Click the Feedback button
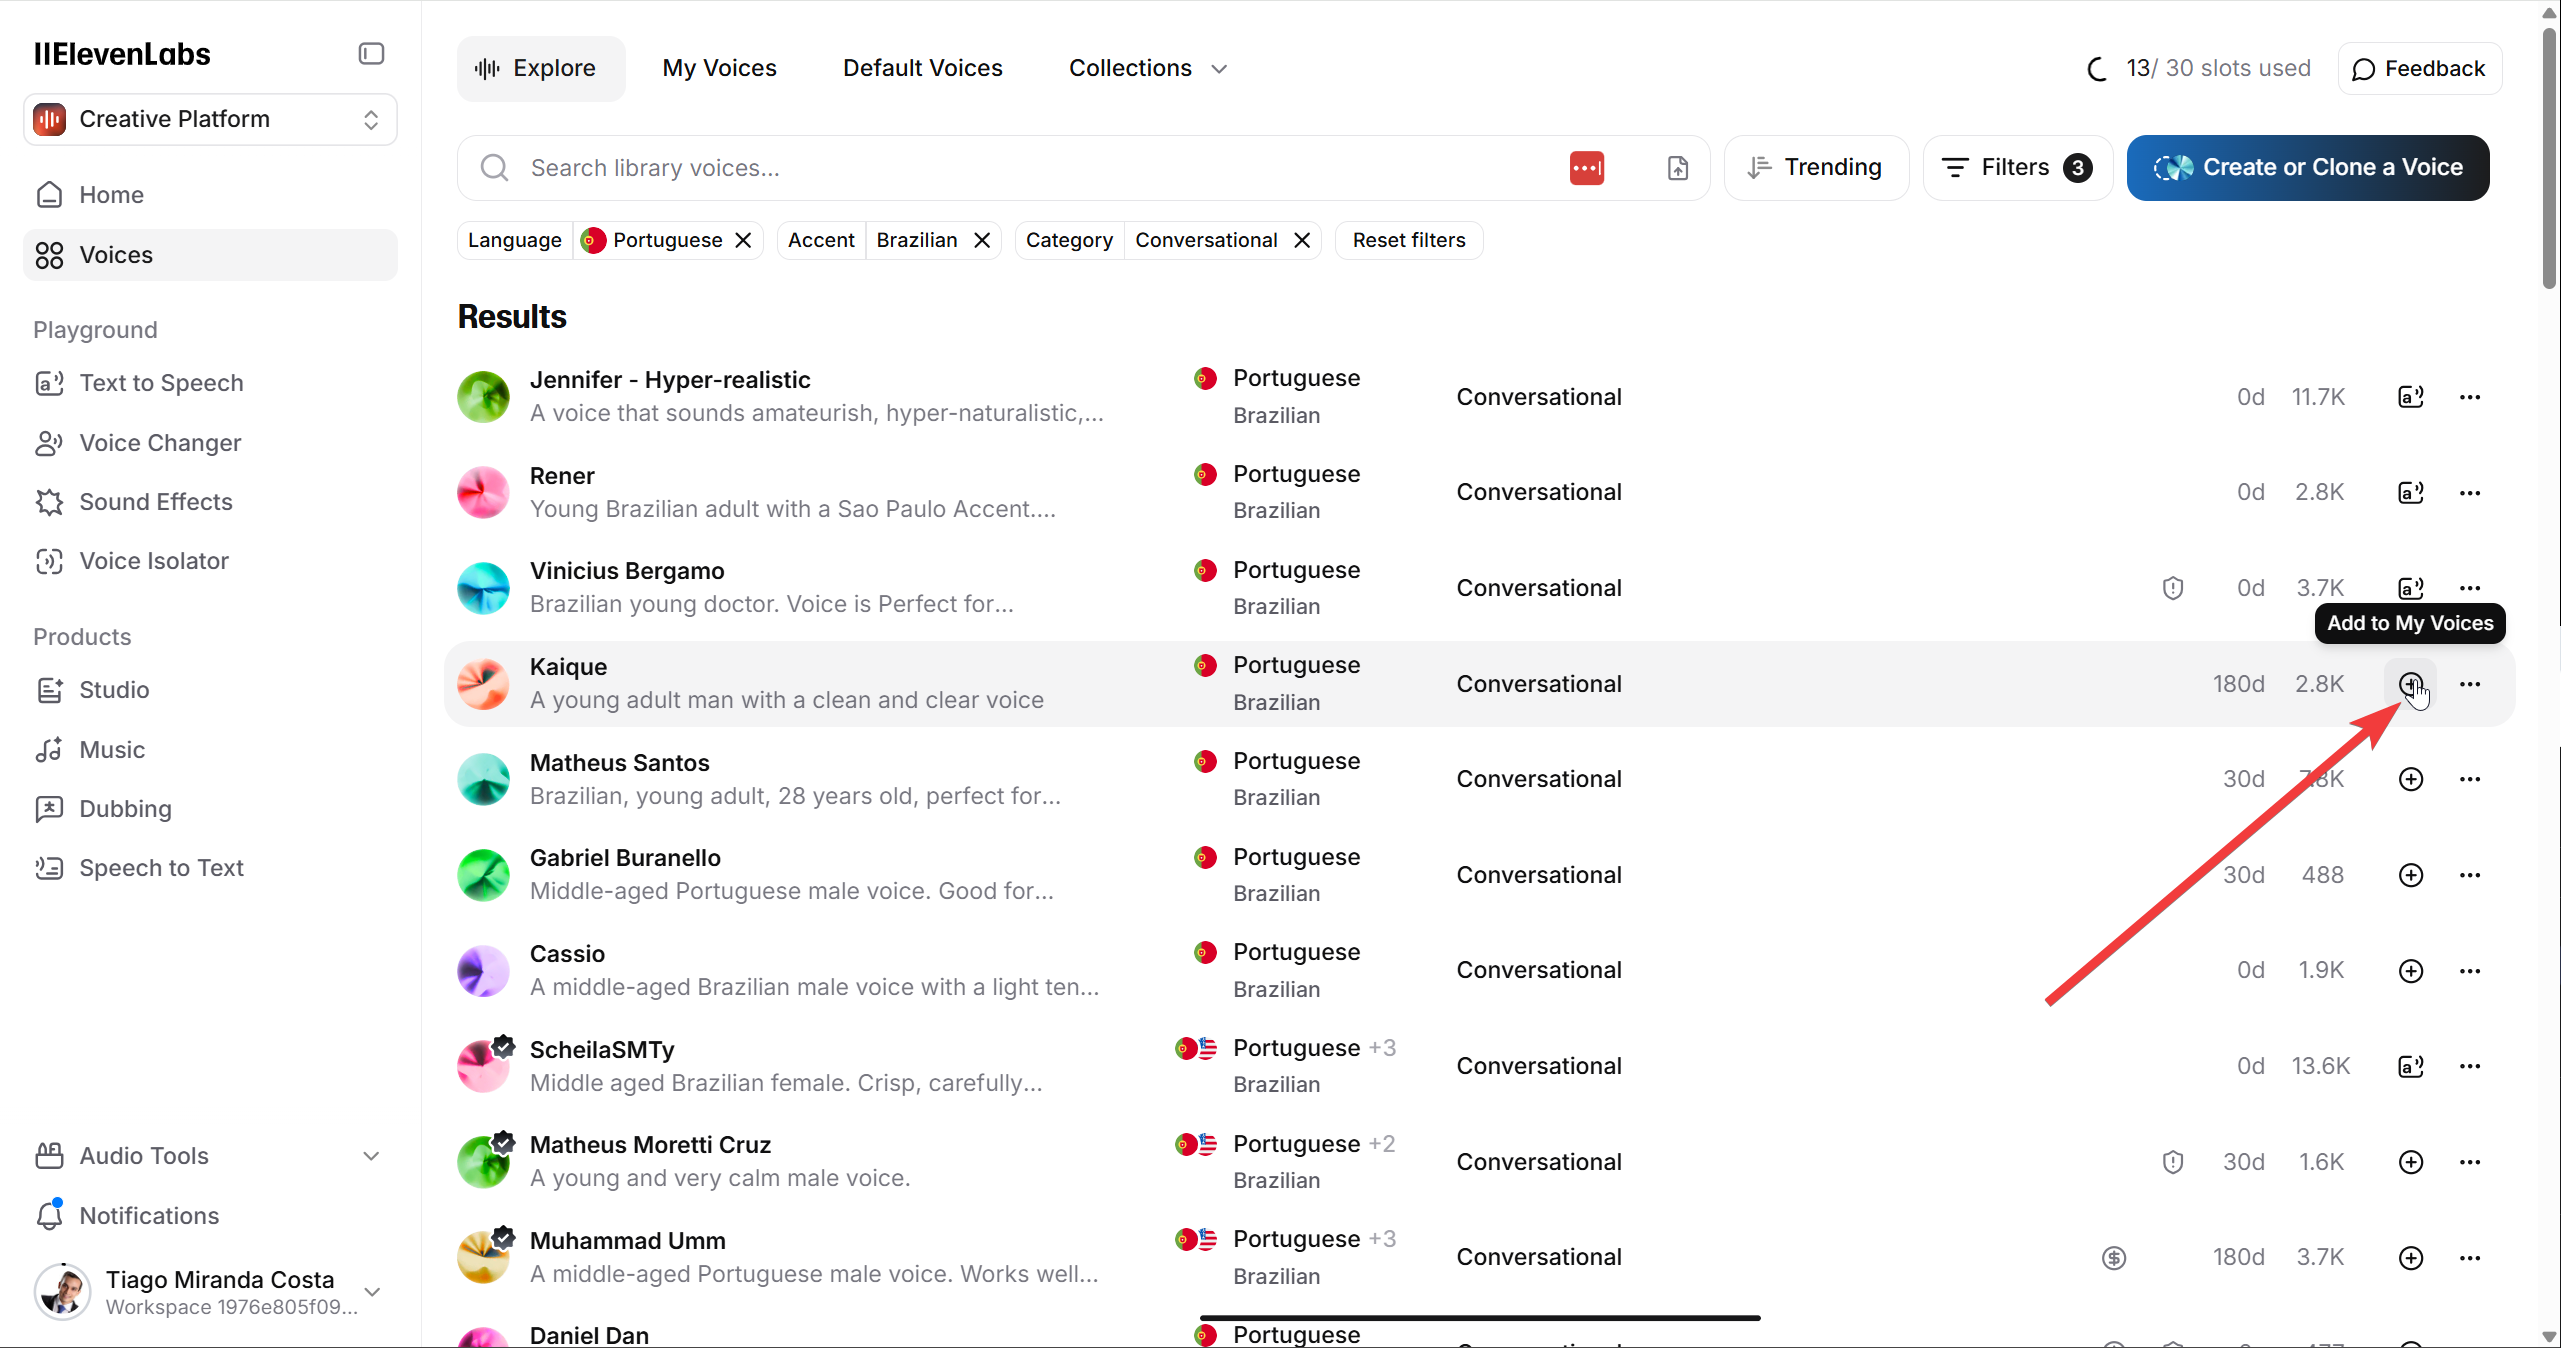 (x=2419, y=68)
